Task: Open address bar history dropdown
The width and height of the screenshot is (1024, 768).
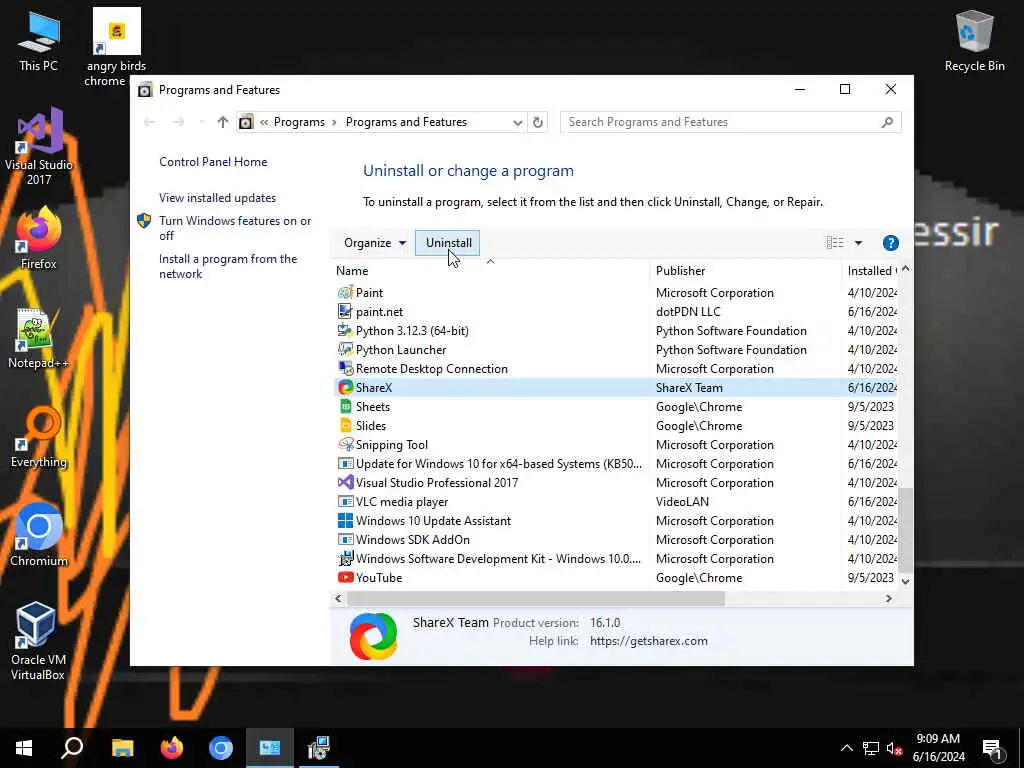Action: pos(517,122)
